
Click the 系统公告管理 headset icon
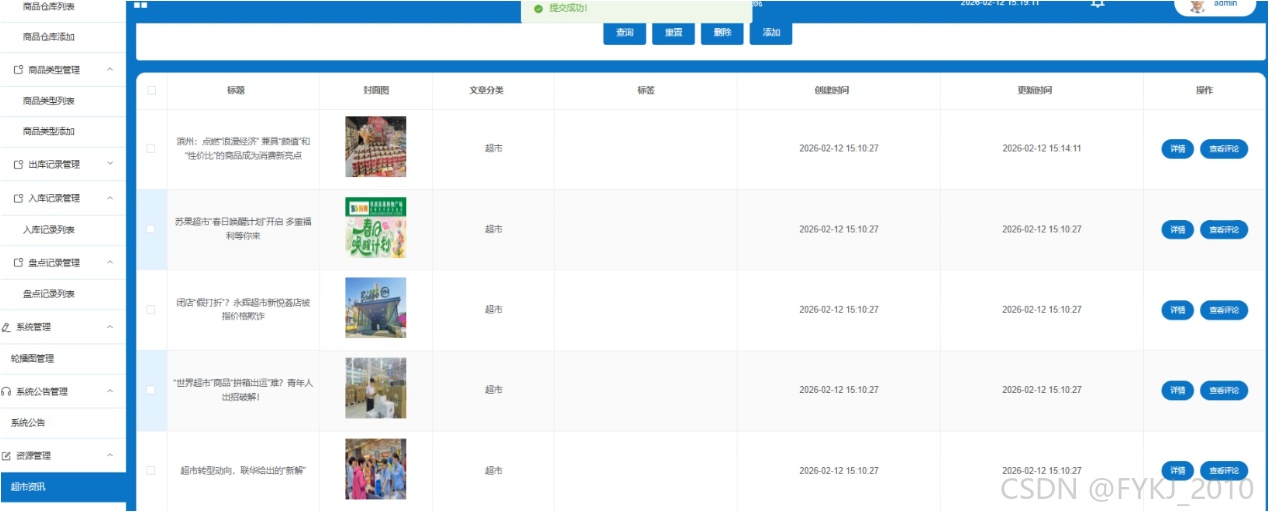(7, 392)
